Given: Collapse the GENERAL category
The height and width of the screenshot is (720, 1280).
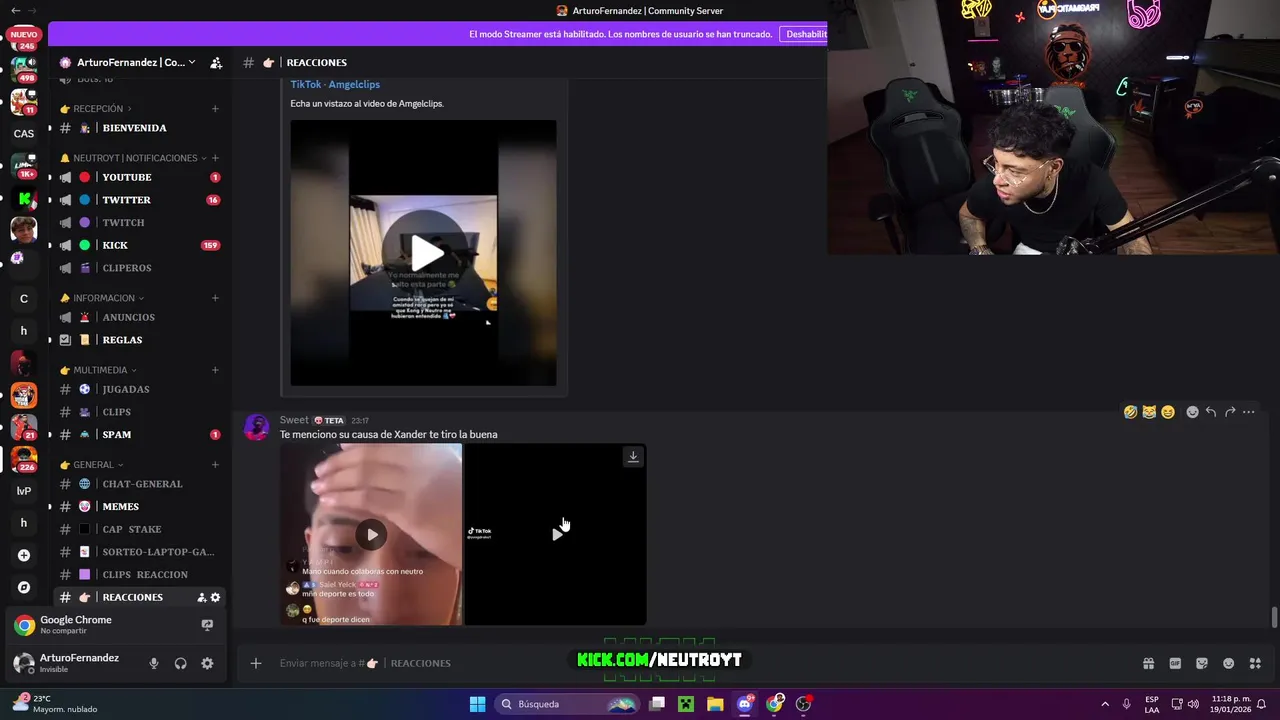Looking at the screenshot, I should click(93, 465).
